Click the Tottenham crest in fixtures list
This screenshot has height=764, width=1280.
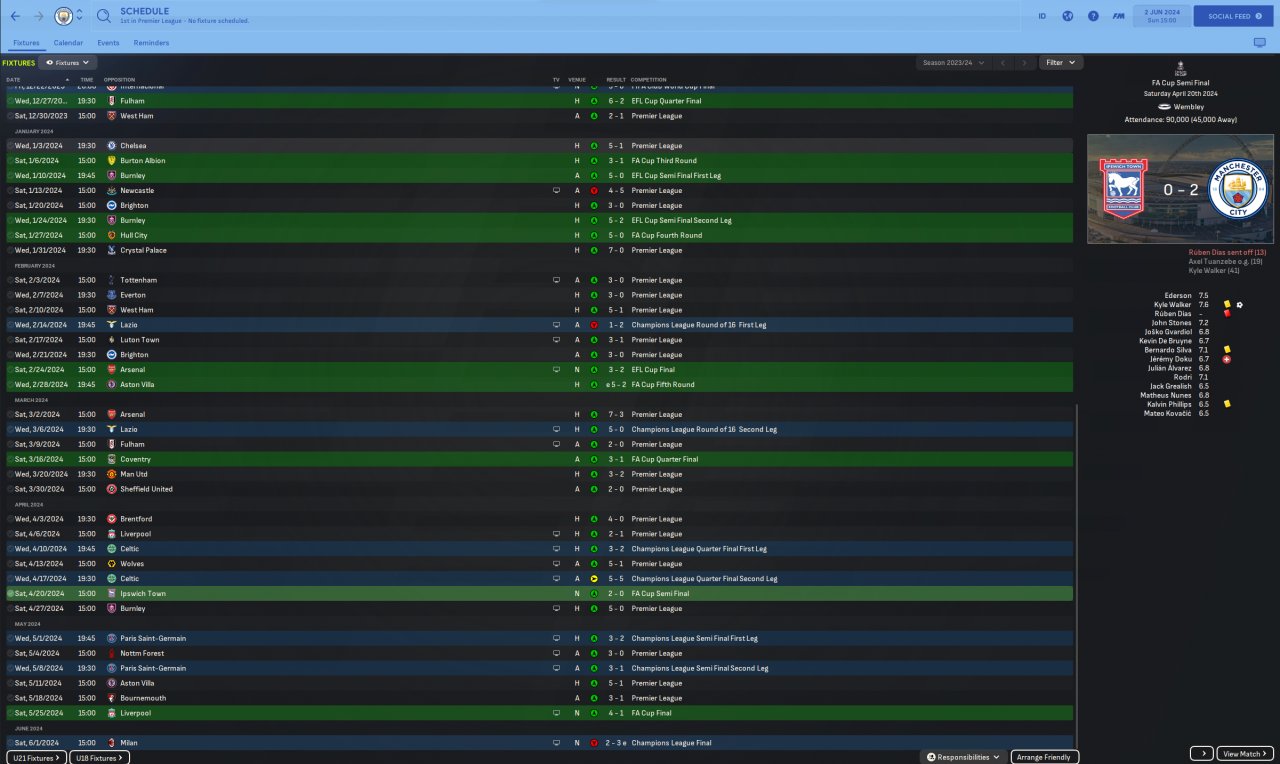112,280
